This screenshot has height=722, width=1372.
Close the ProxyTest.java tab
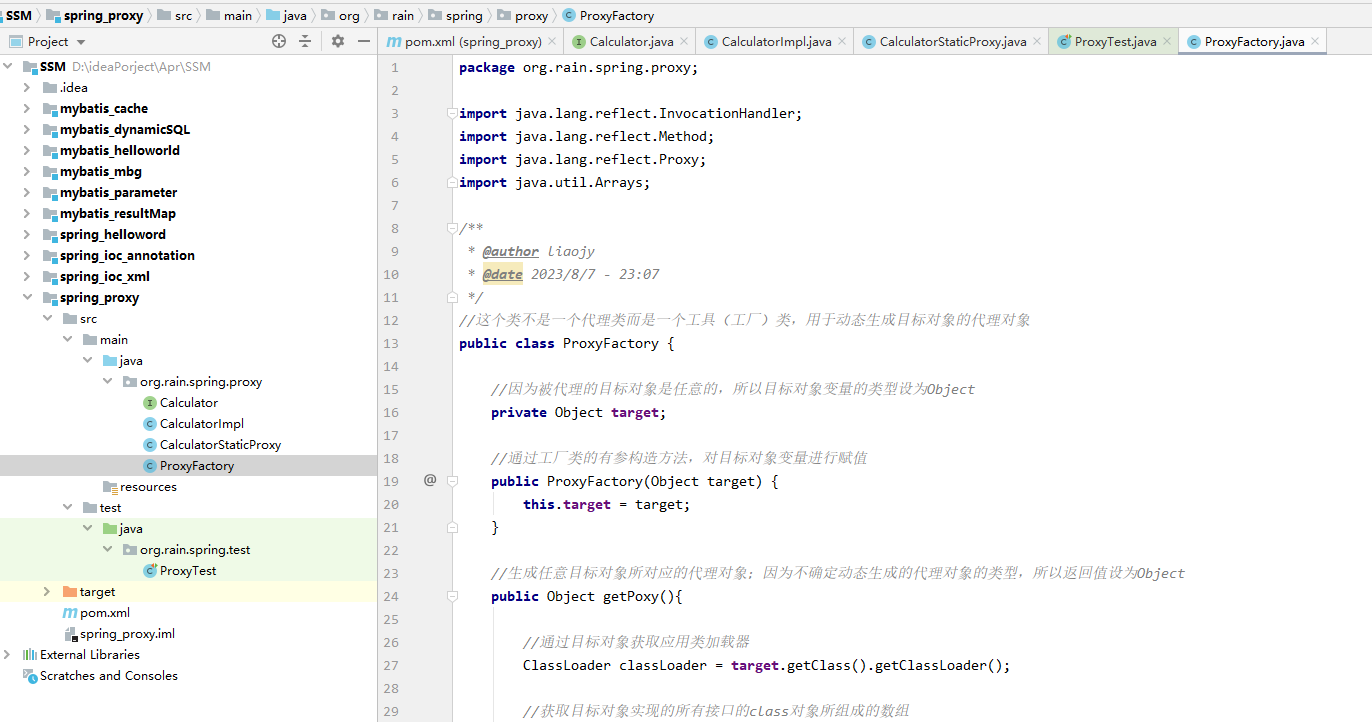coord(1167,41)
